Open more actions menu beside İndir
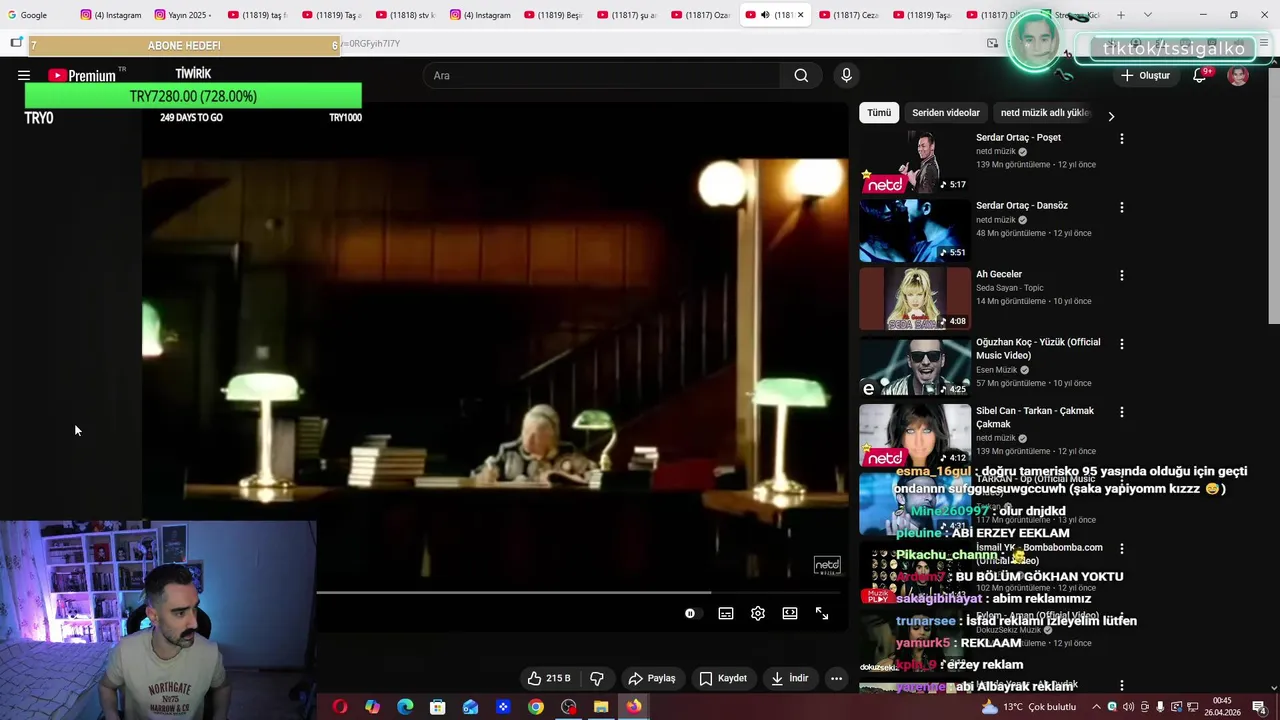This screenshot has width=1280, height=720. (x=836, y=678)
